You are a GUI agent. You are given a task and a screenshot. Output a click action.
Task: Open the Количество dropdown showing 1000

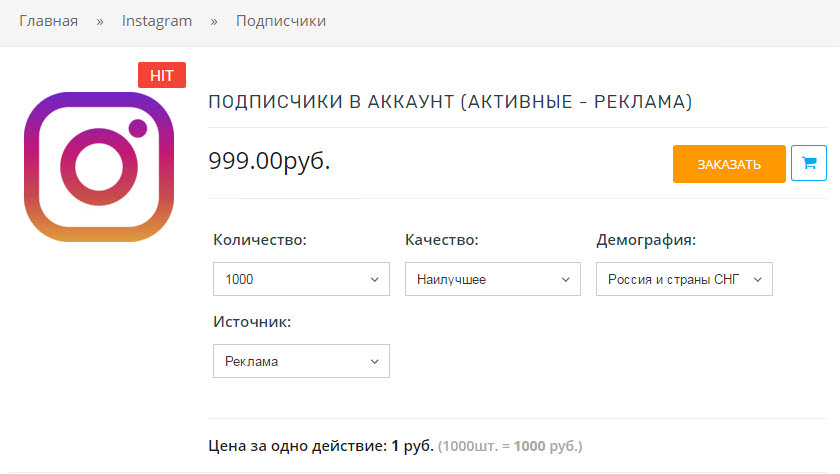(301, 279)
